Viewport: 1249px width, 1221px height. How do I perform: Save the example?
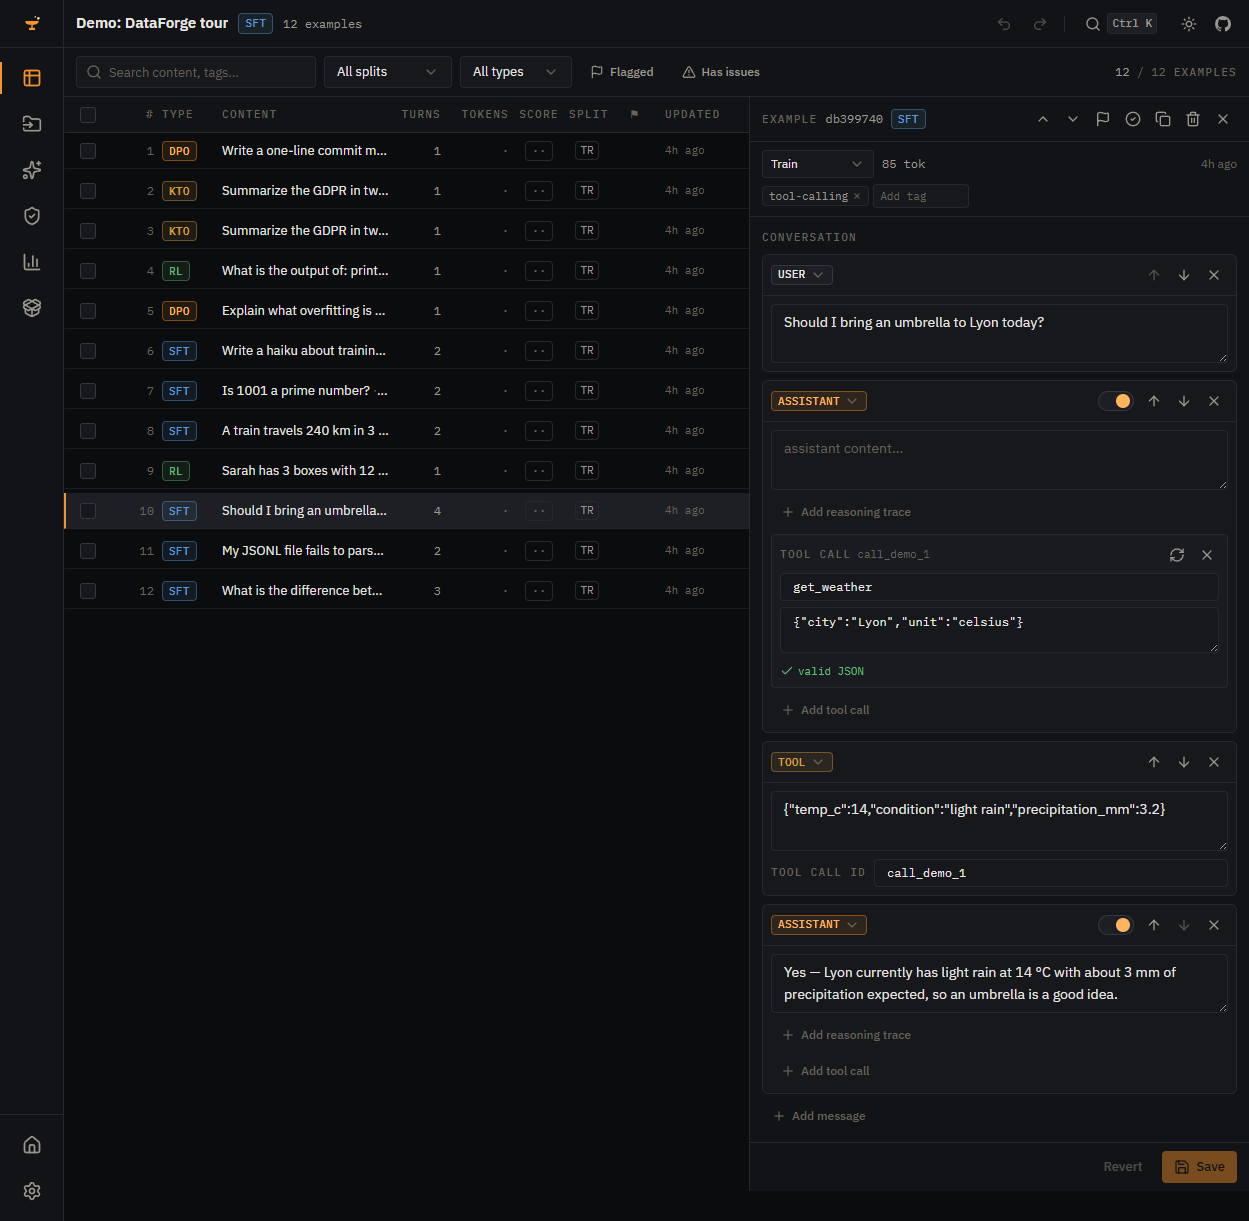1199,1167
